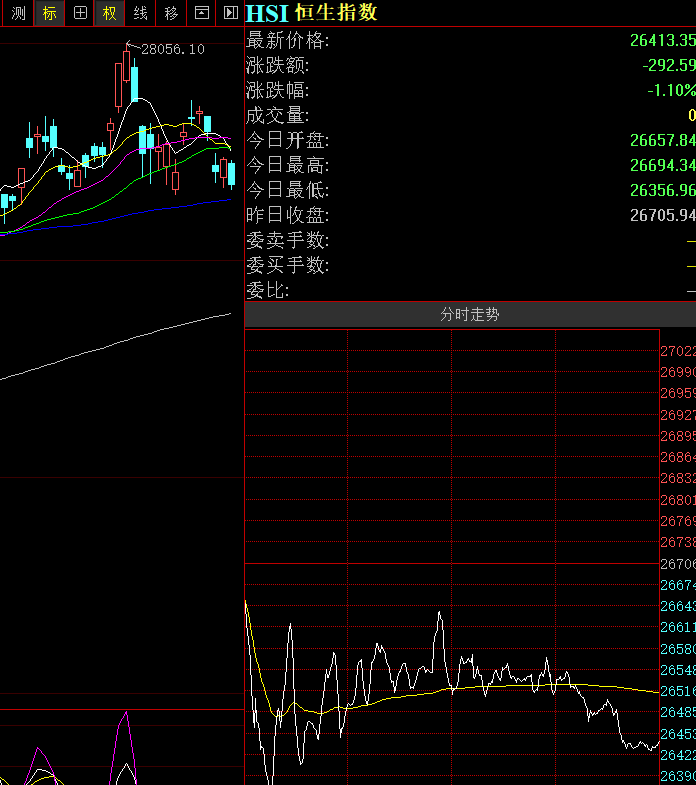Click the 今日最低 value 26356.96
Image resolution: width=696 pixels, height=785 pixels.
click(x=662, y=190)
